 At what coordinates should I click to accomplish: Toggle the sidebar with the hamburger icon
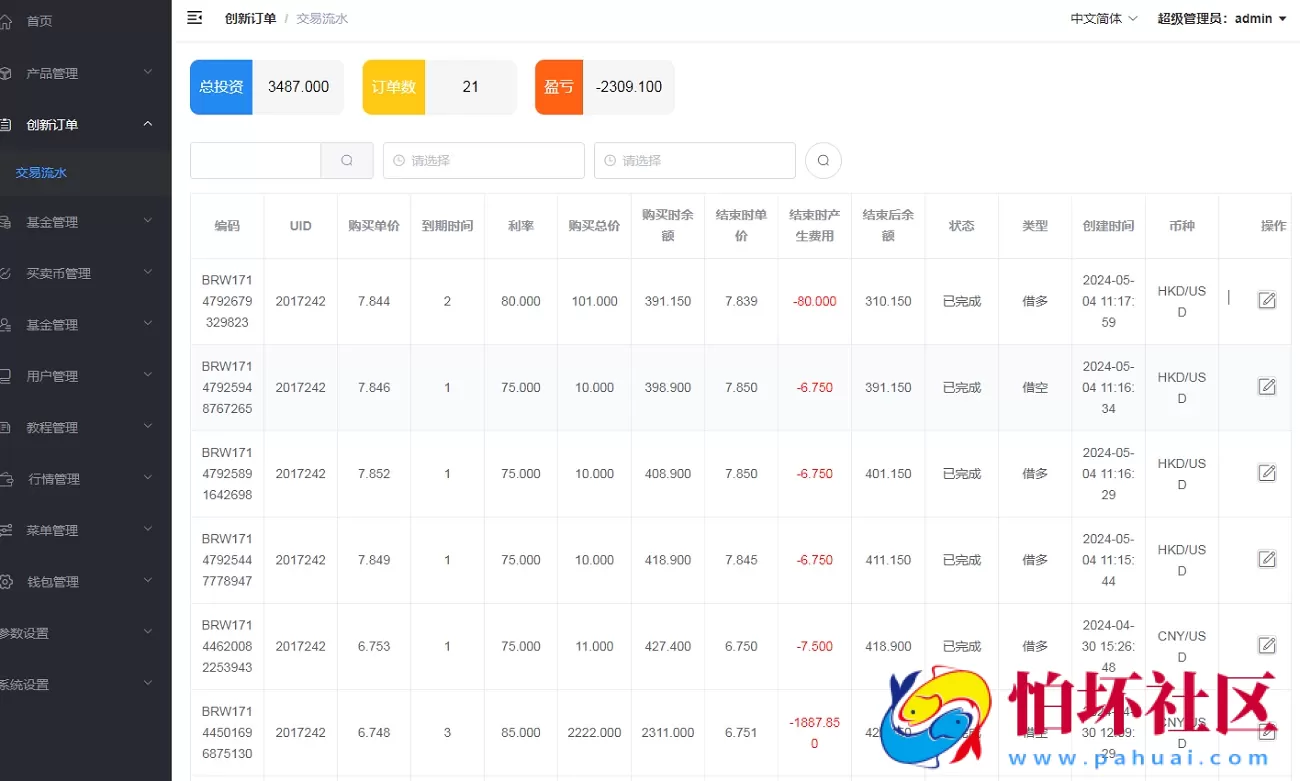tap(194, 17)
